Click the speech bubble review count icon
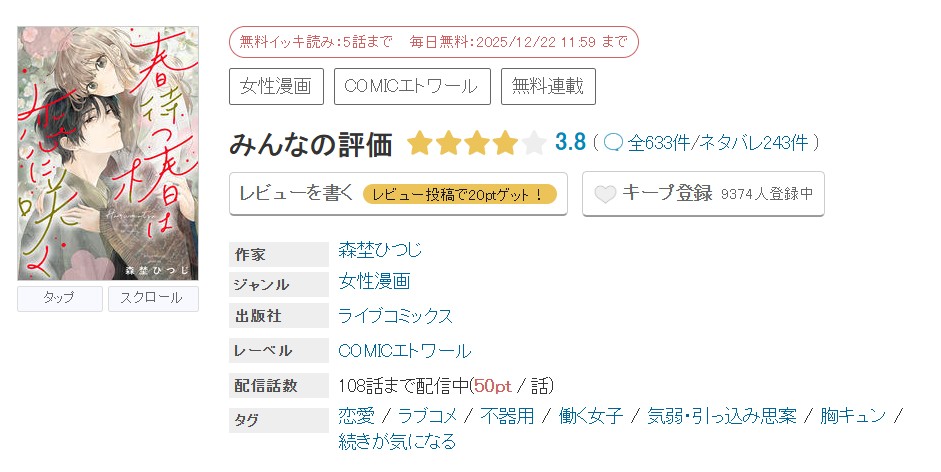941x472 pixels. pos(614,142)
